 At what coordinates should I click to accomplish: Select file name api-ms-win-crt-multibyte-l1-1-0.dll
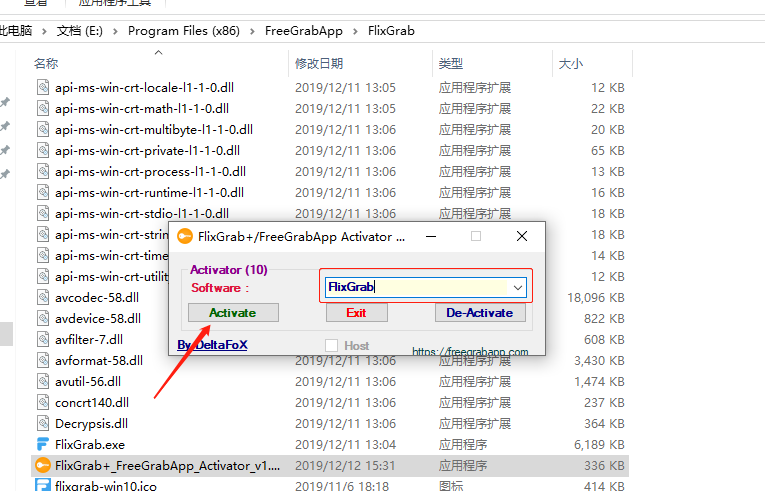click(154, 129)
